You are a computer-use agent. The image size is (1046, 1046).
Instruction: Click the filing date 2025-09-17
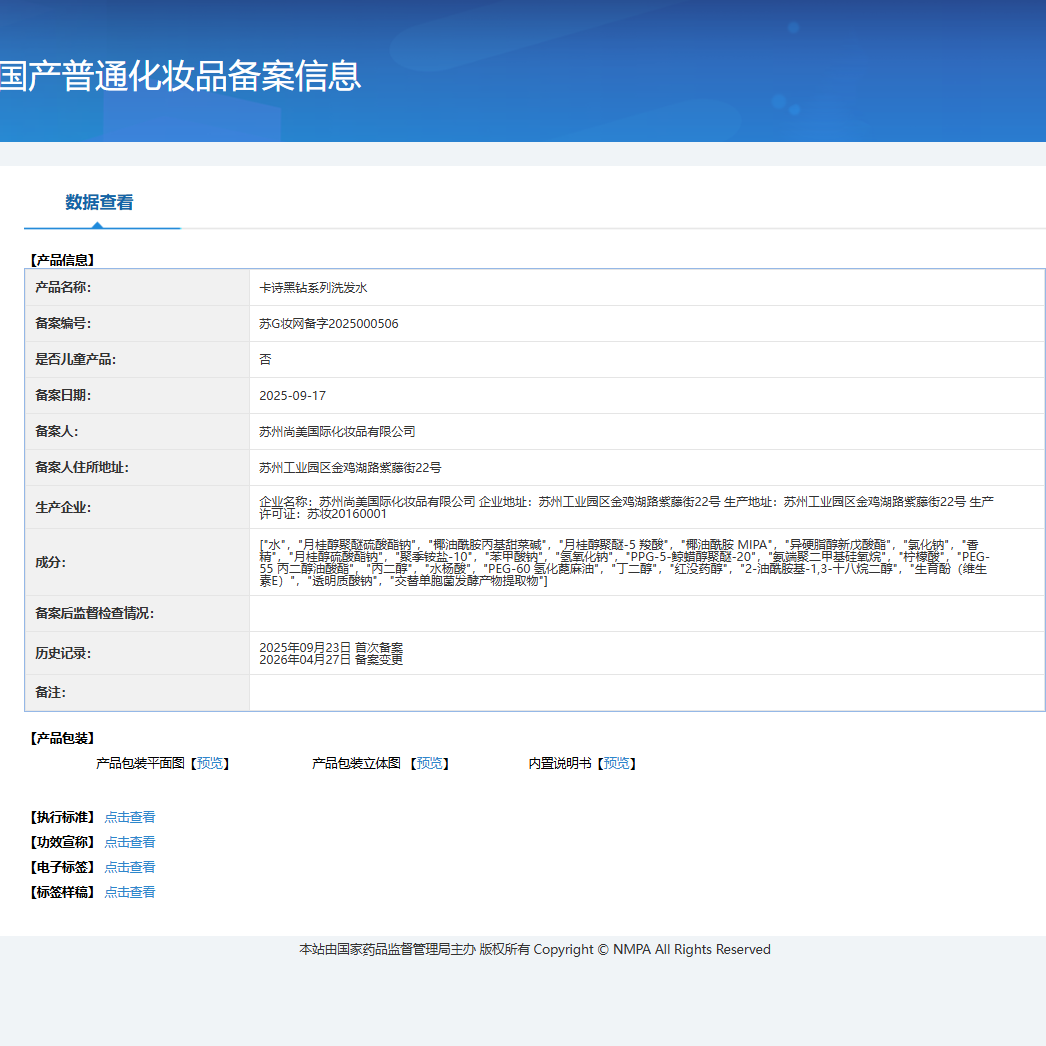(292, 396)
